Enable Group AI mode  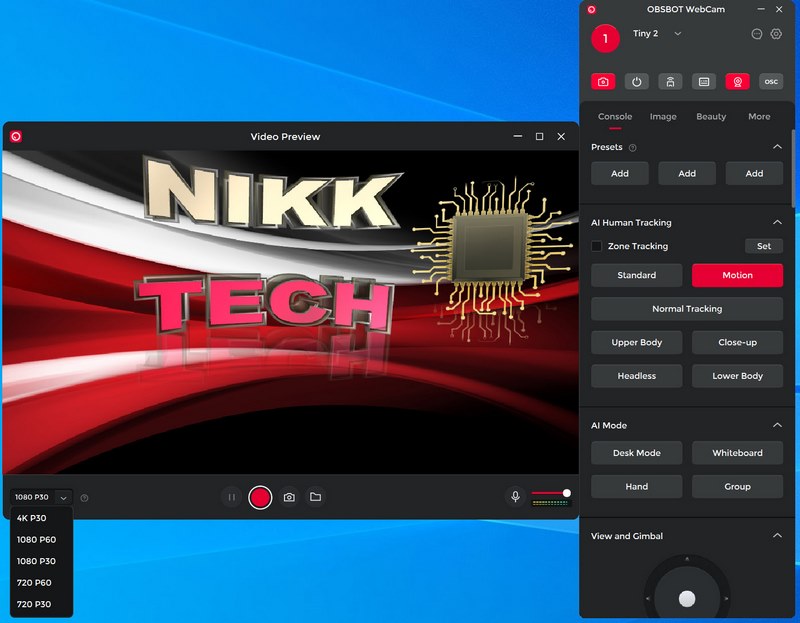pos(737,486)
